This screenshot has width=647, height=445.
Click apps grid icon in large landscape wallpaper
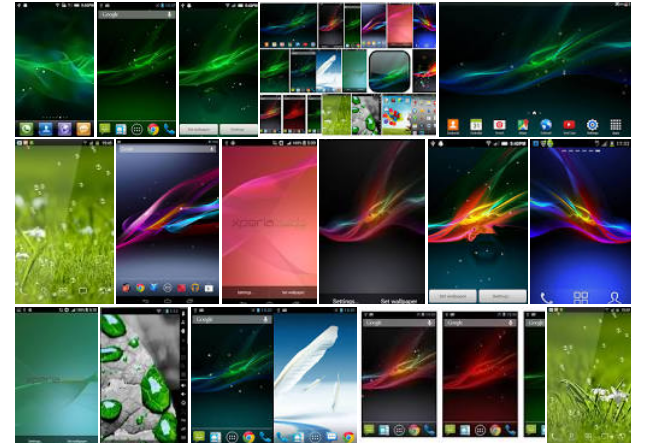[x=616, y=125]
